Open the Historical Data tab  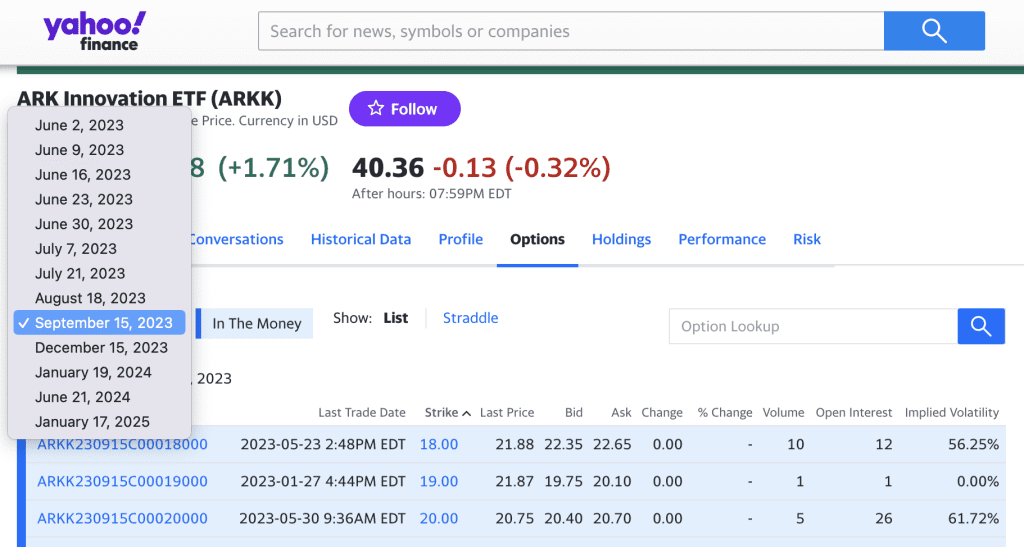(x=360, y=240)
